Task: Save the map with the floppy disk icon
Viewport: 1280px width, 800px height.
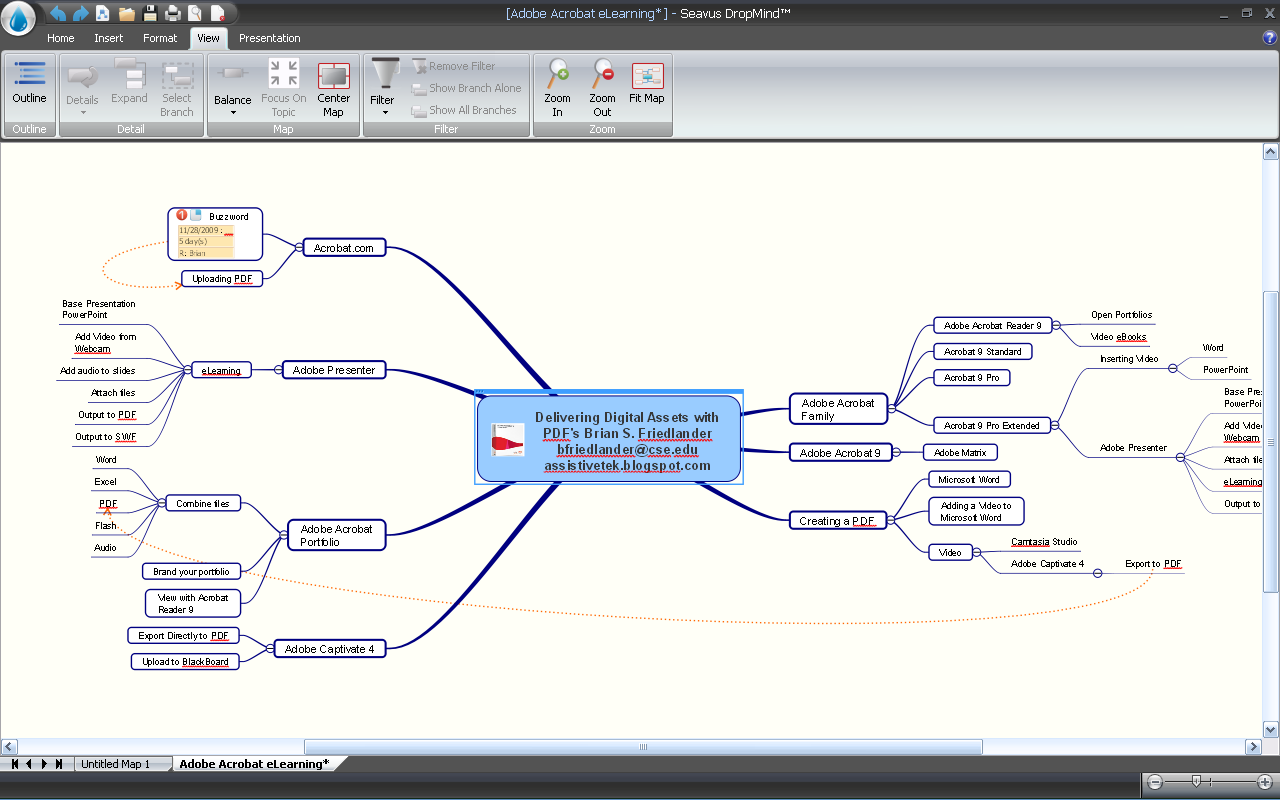Action: 150,13
